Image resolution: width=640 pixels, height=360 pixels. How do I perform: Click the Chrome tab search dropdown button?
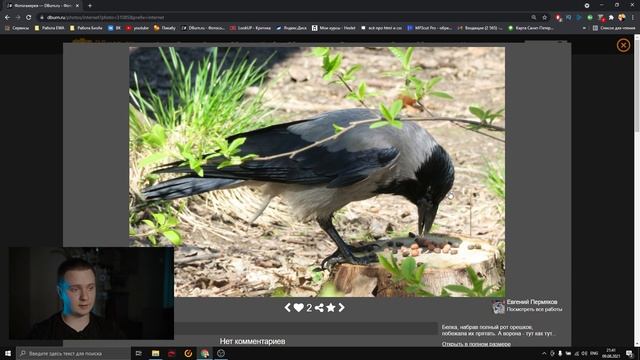587,6
